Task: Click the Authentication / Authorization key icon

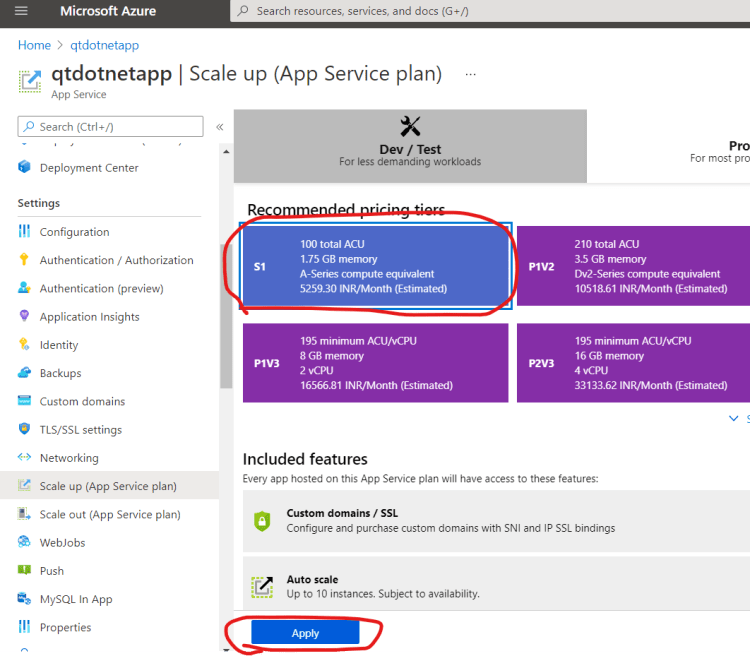Action: coord(24,259)
